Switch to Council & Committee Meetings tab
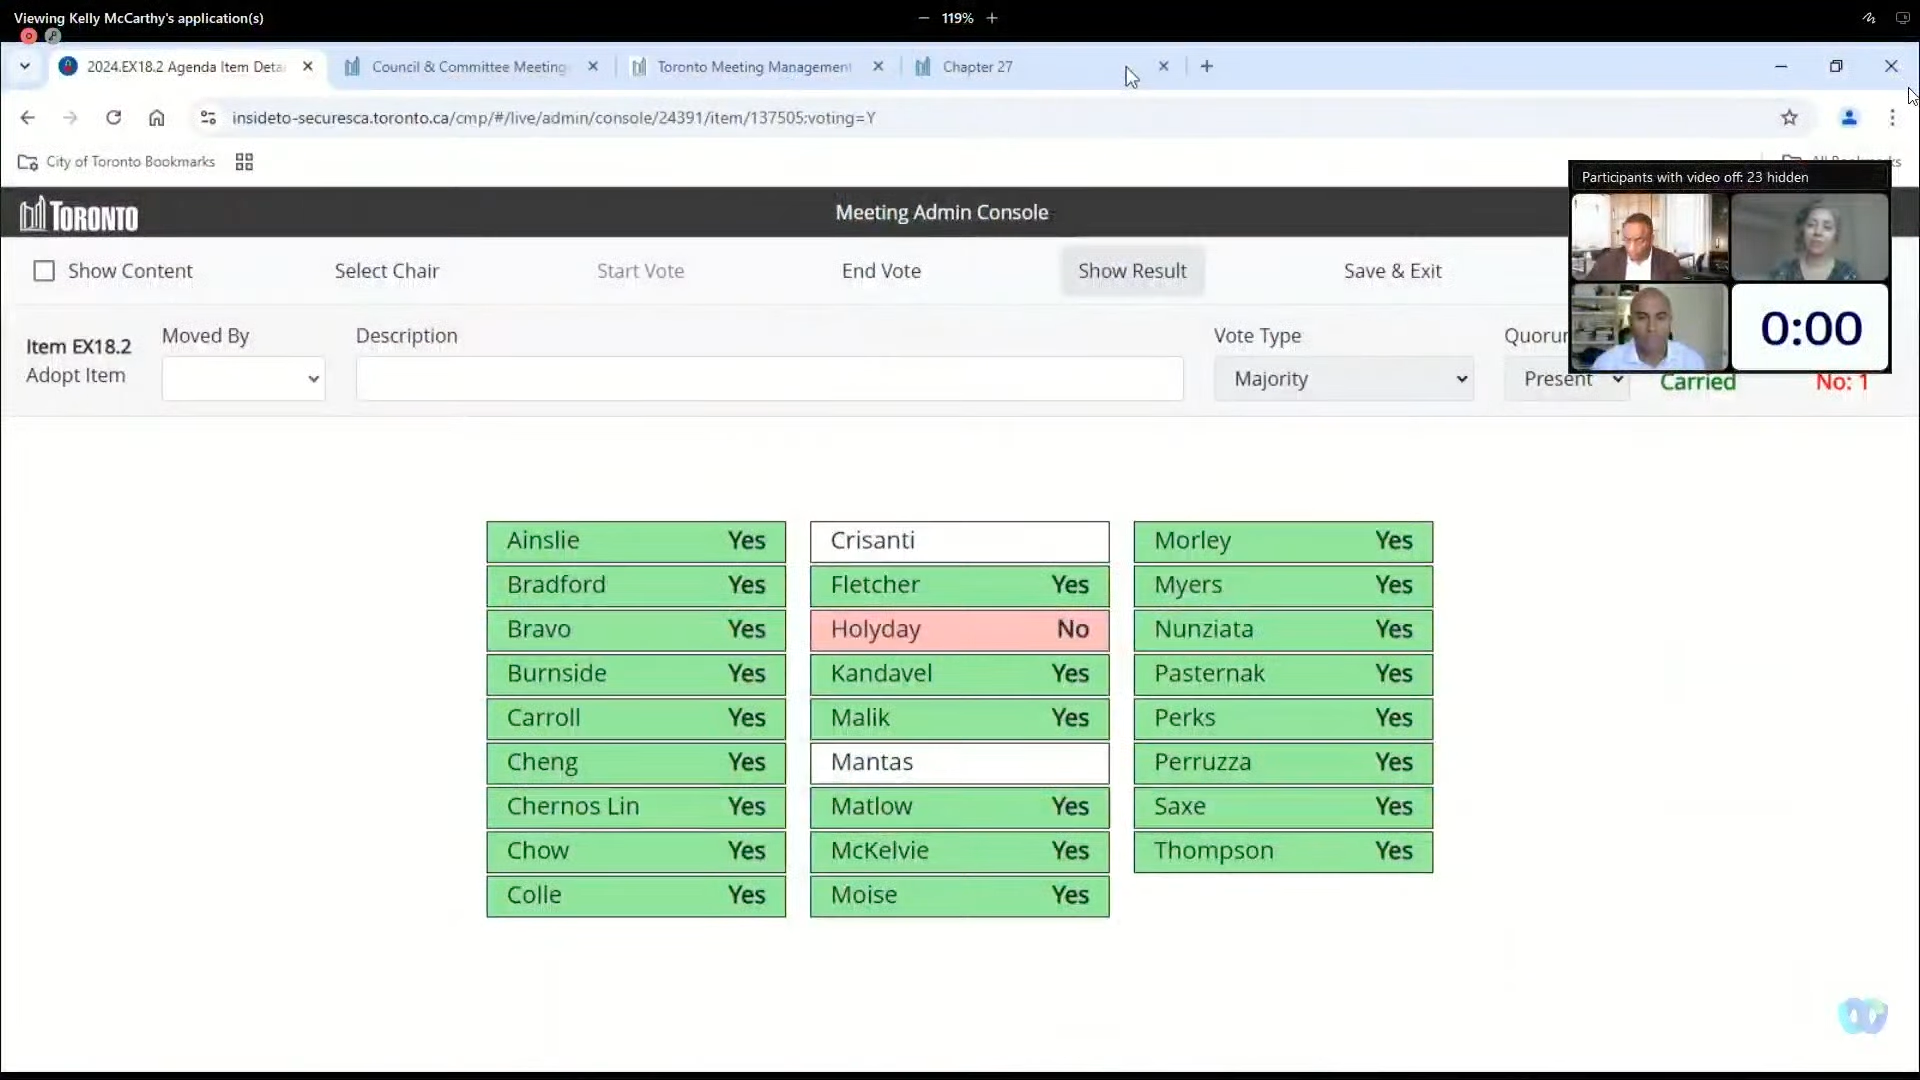Image resolution: width=1920 pixels, height=1080 pixels. pos(468,66)
